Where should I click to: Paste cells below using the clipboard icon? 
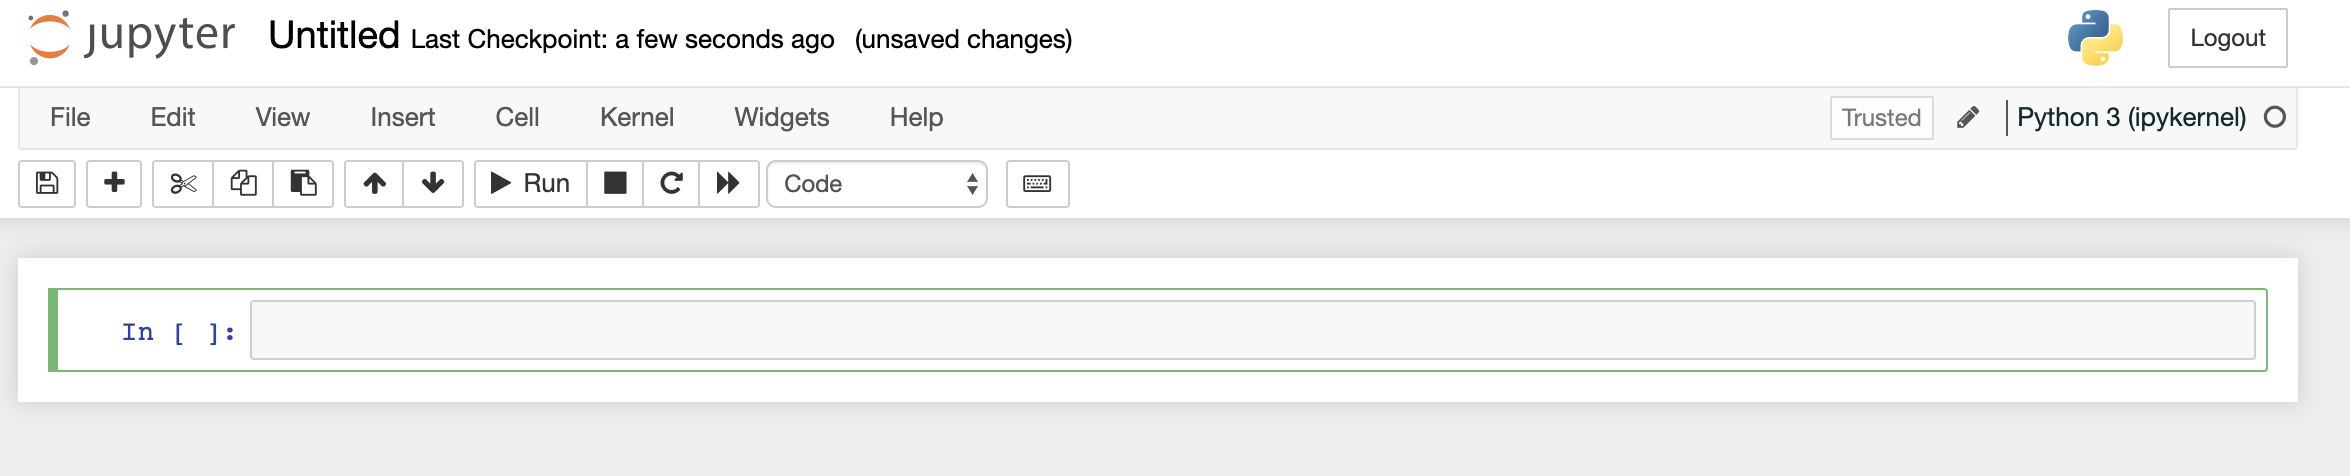(303, 184)
